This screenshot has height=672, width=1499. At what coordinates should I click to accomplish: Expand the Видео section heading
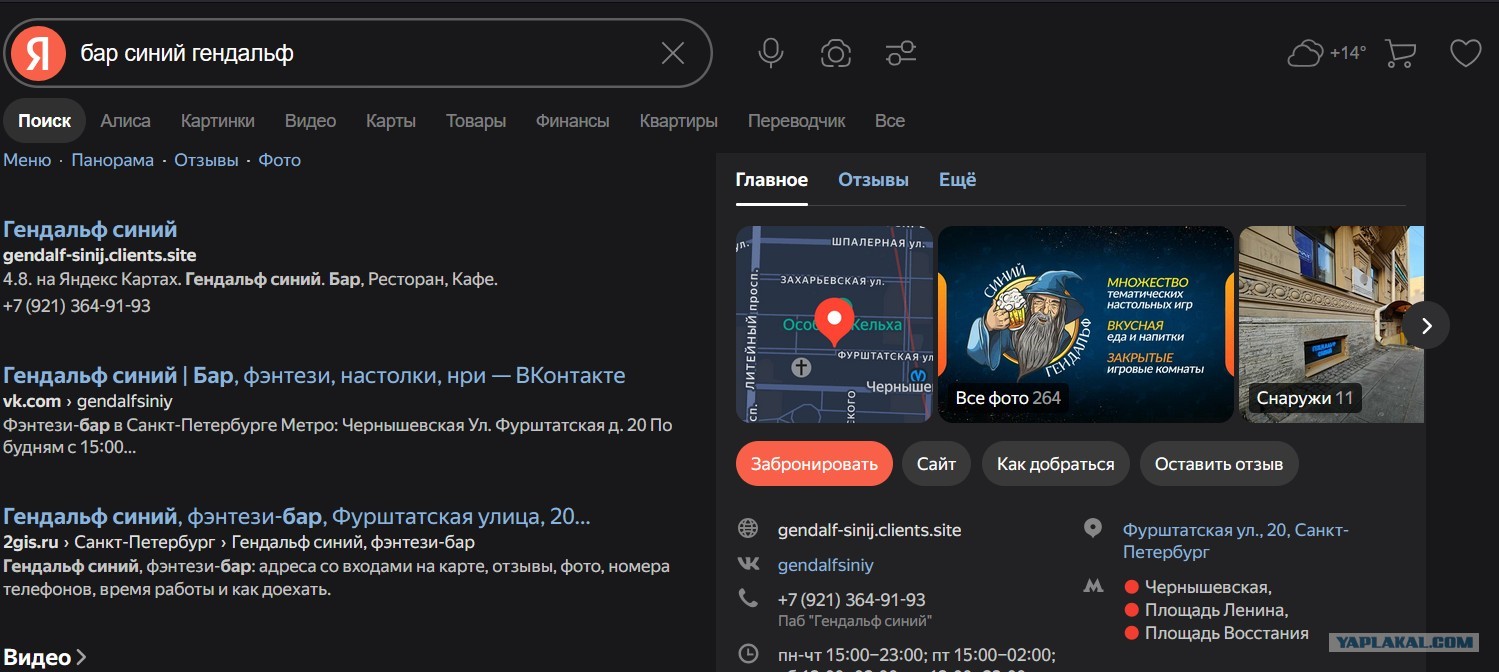pos(45,657)
